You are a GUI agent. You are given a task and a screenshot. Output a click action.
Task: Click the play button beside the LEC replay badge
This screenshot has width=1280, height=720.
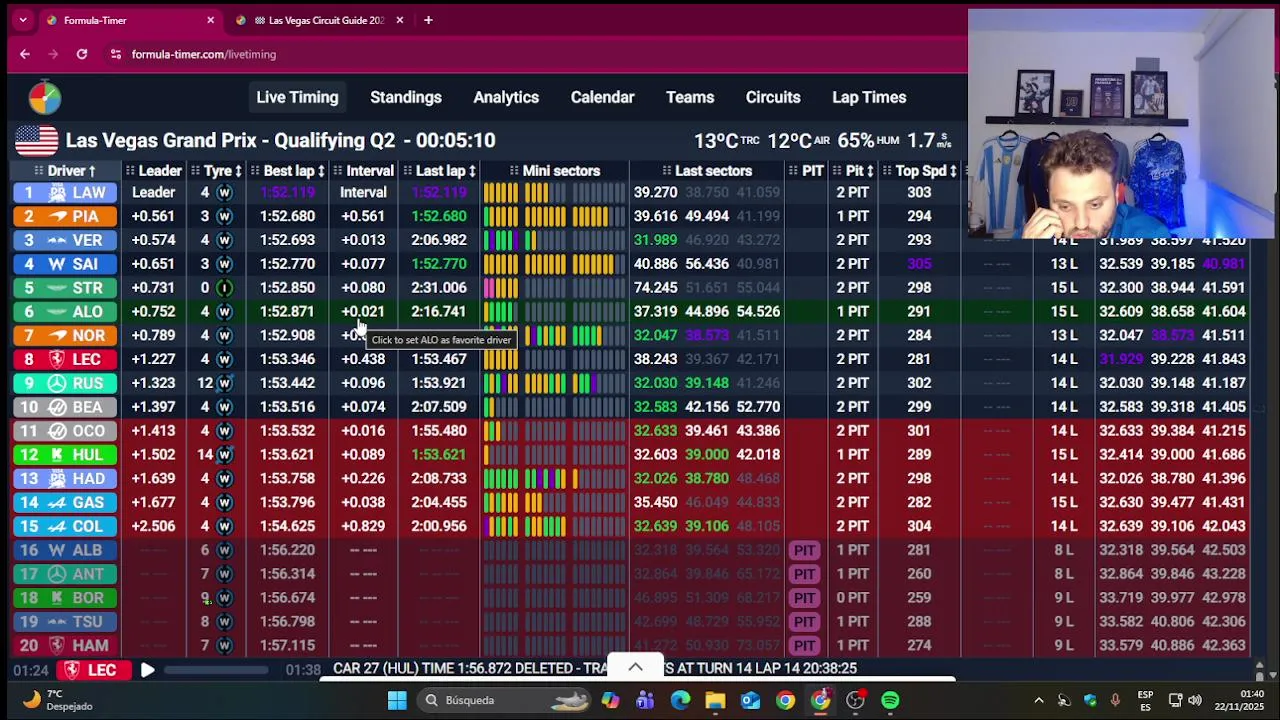click(147, 670)
